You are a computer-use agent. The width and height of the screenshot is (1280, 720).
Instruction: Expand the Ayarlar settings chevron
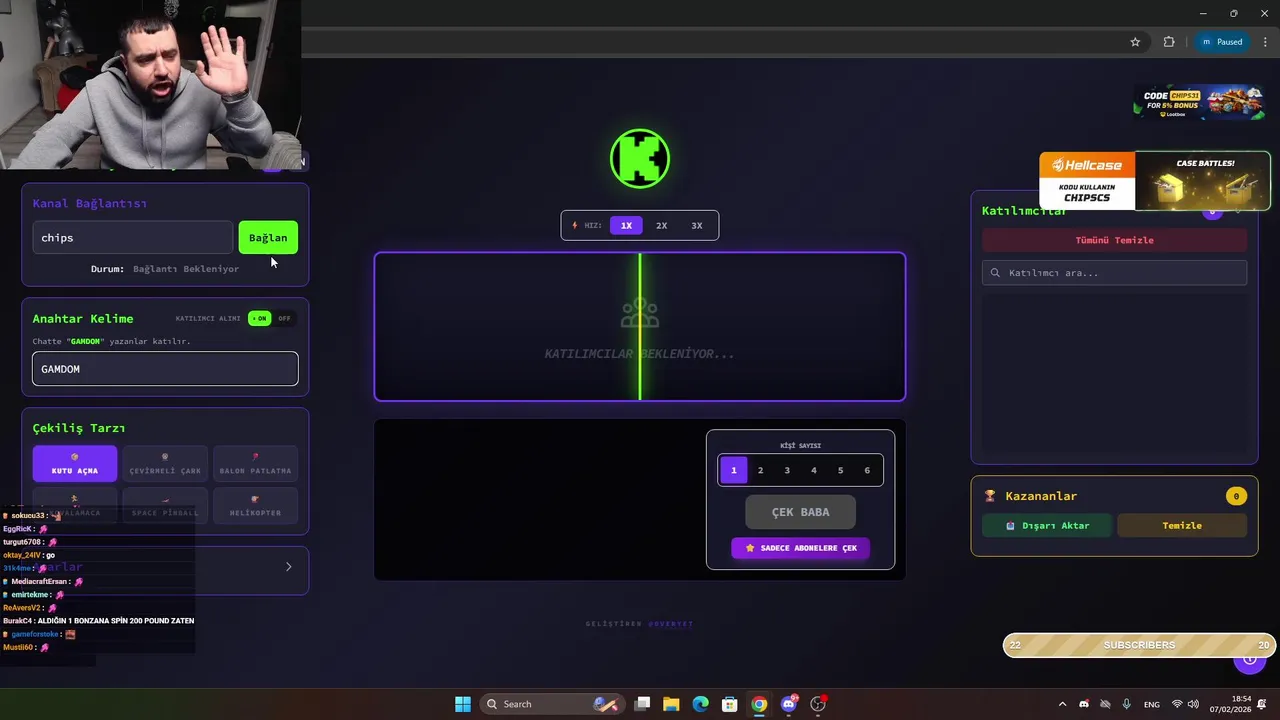288,567
